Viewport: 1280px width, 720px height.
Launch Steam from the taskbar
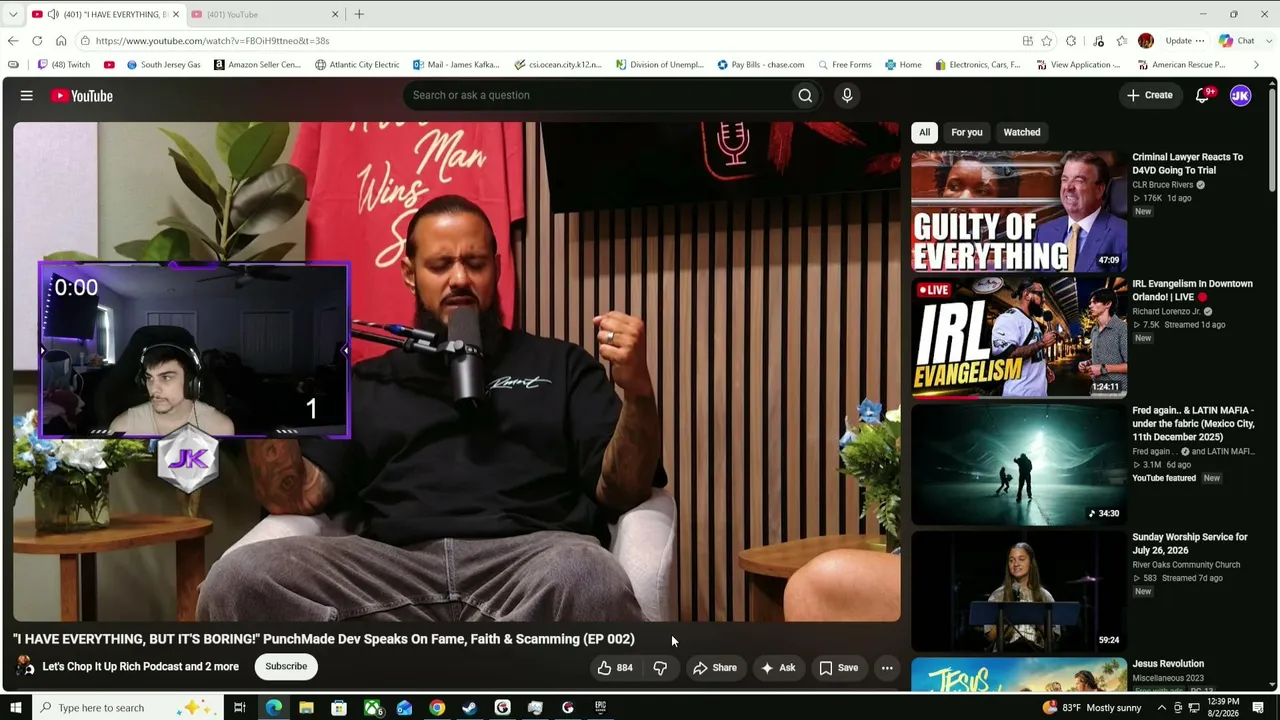click(x=469, y=708)
